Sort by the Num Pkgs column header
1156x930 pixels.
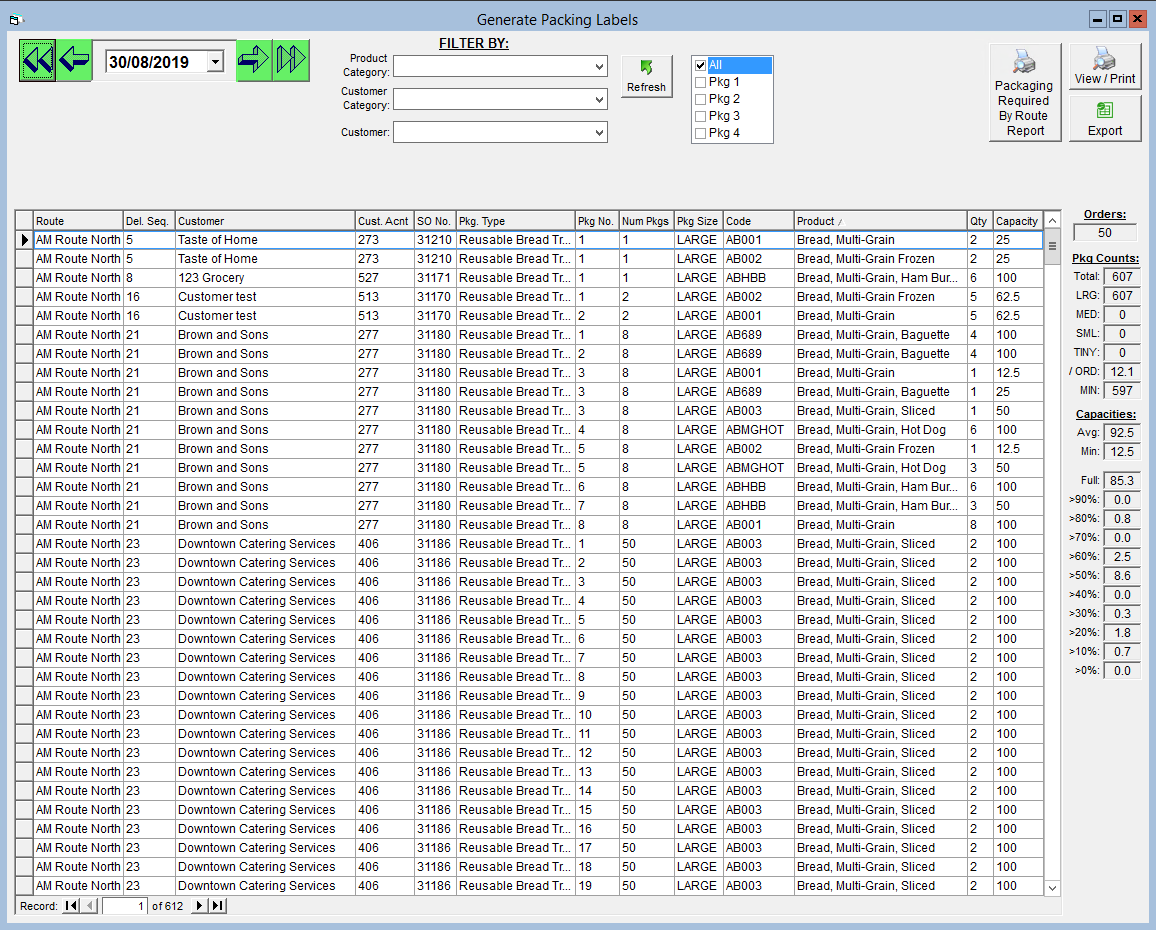(x=646, y=221)
